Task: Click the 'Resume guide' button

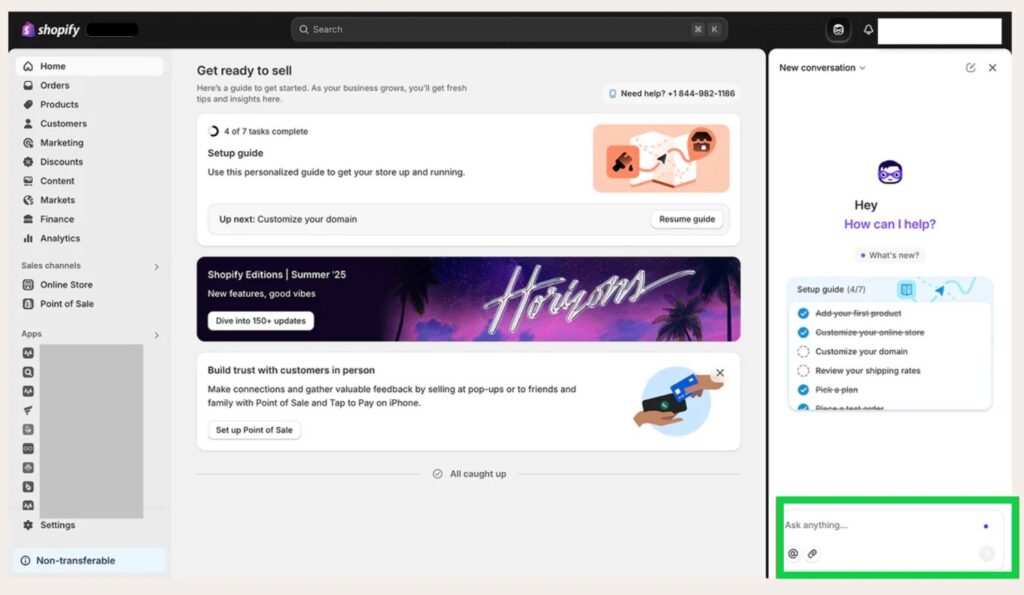Action: pyautogui.click(x=687, y=219)
